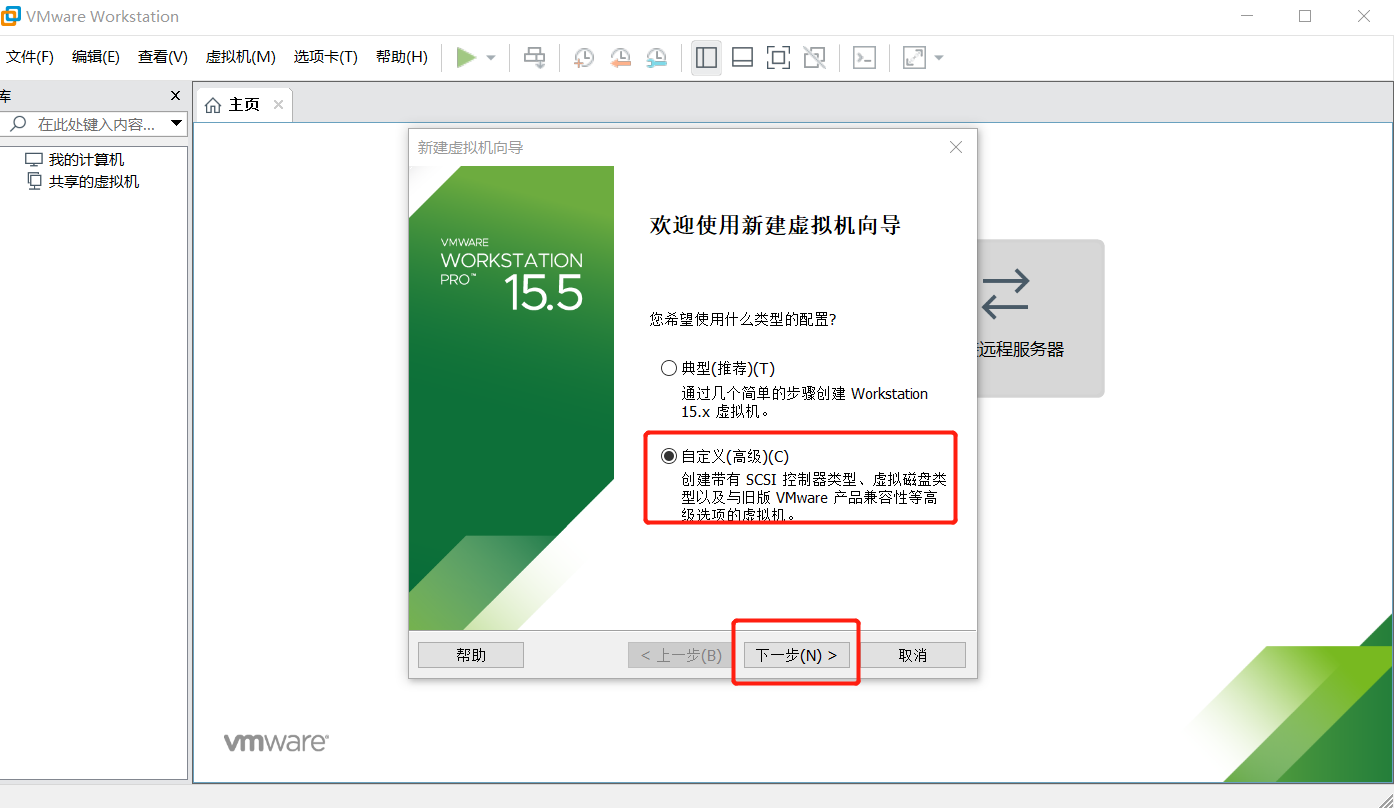Click Send Ctrl+Alt+Del toolbar icon
Screen dimensions: 1394x808
pyautogui.click(x=535, y=58)
